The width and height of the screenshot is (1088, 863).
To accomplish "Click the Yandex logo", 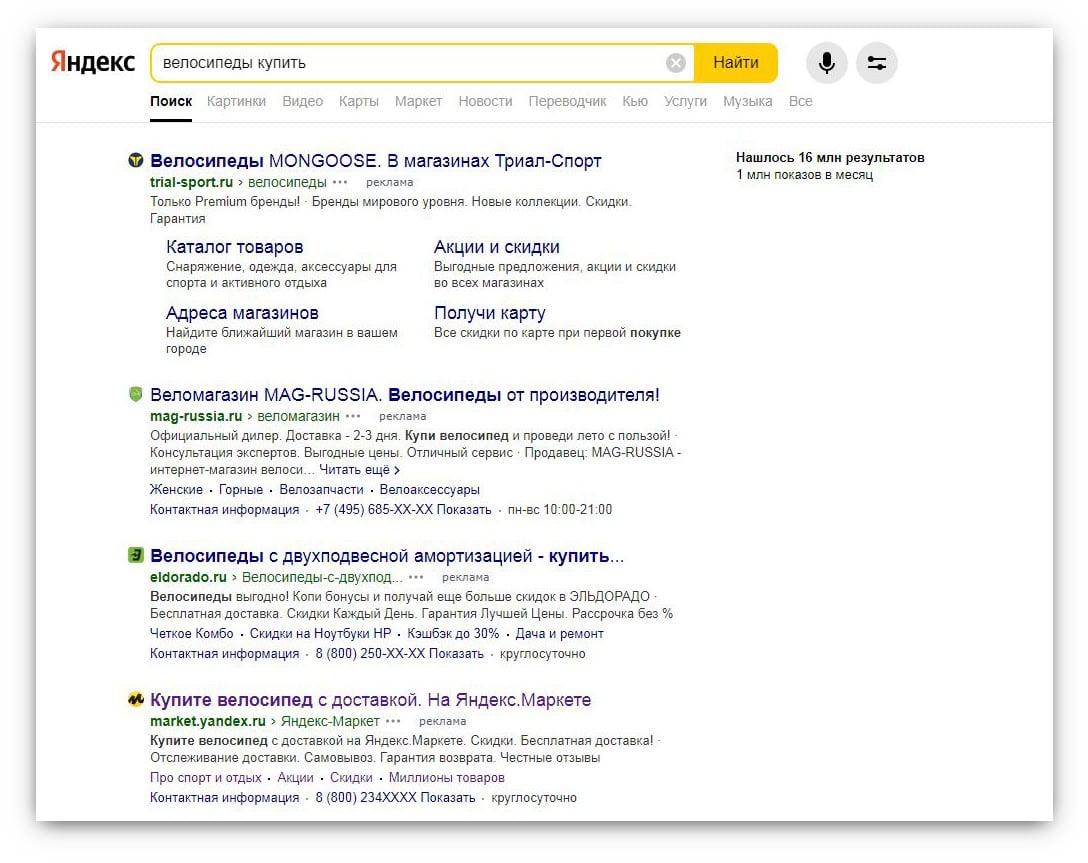I will point(93,62).
